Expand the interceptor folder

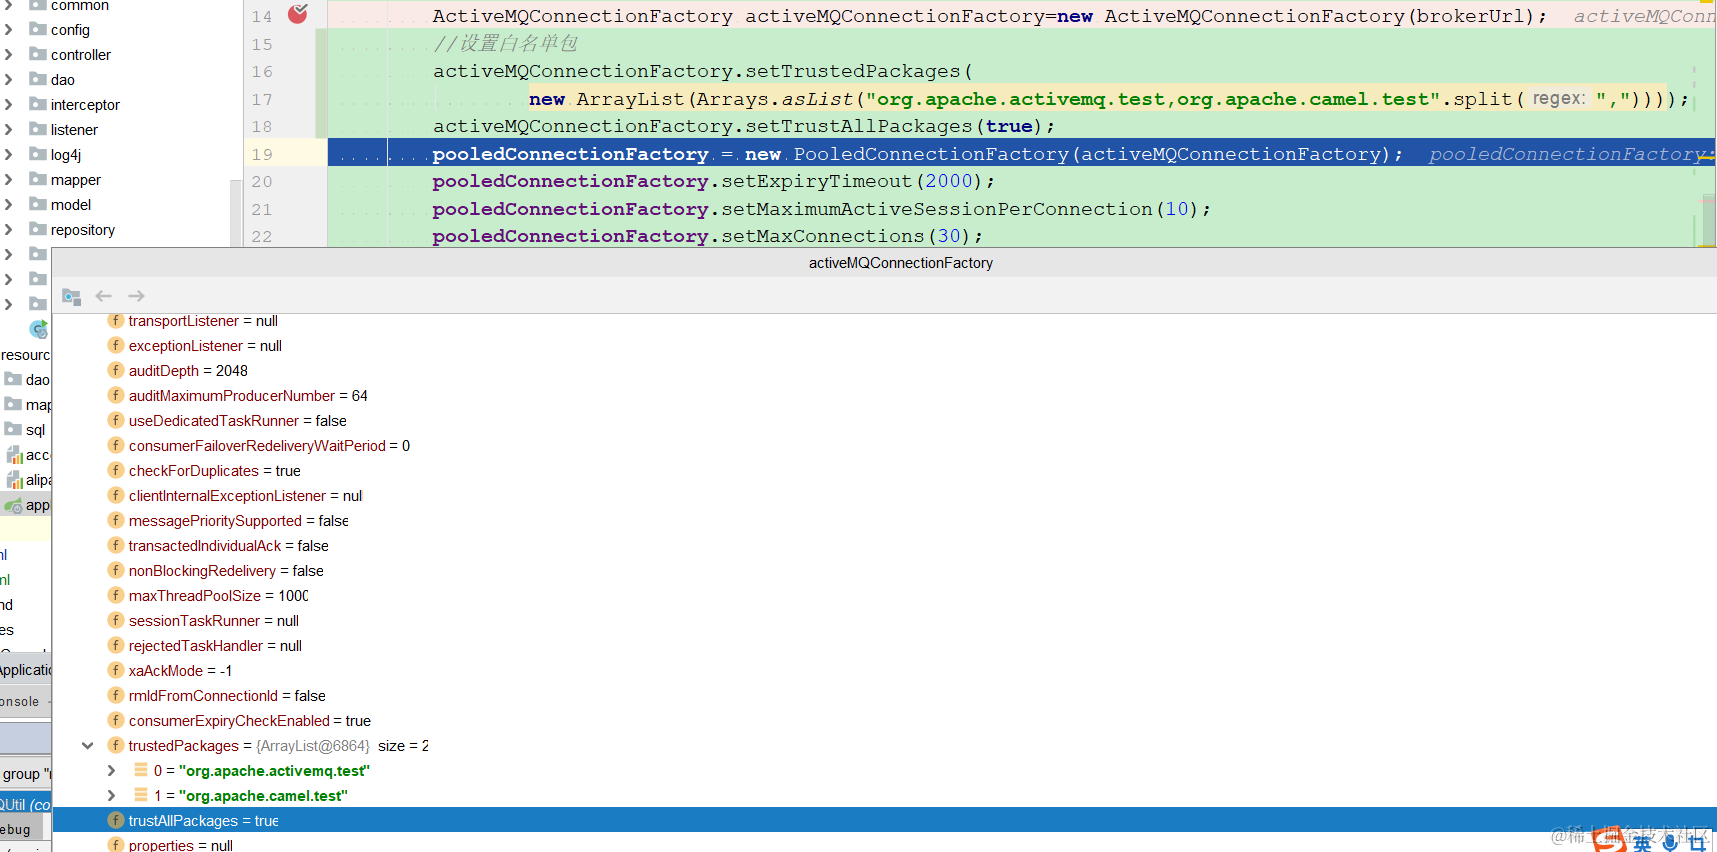pyautogui.click(x=9, y=105)
